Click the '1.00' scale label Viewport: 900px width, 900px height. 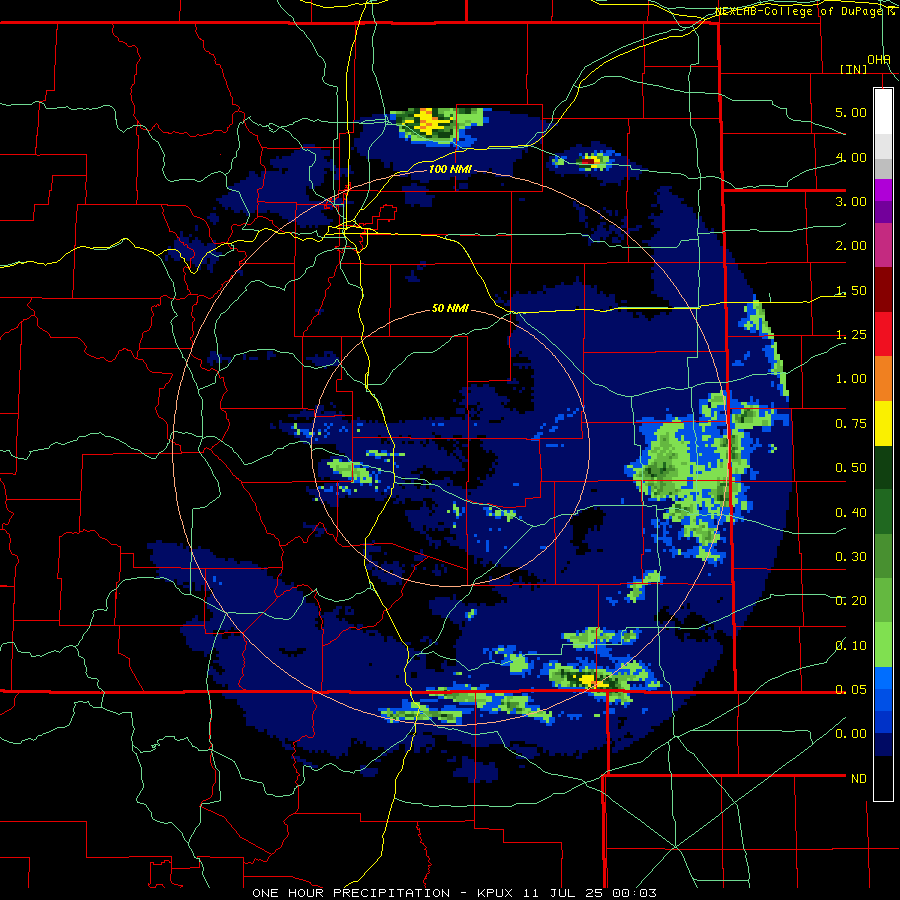point(851,379)
